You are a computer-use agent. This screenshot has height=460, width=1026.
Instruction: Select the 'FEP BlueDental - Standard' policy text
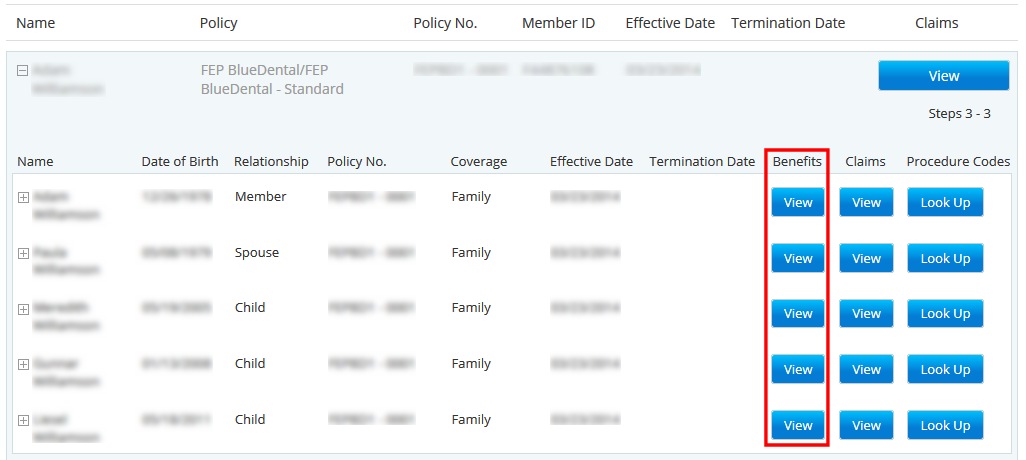point(272,79)
